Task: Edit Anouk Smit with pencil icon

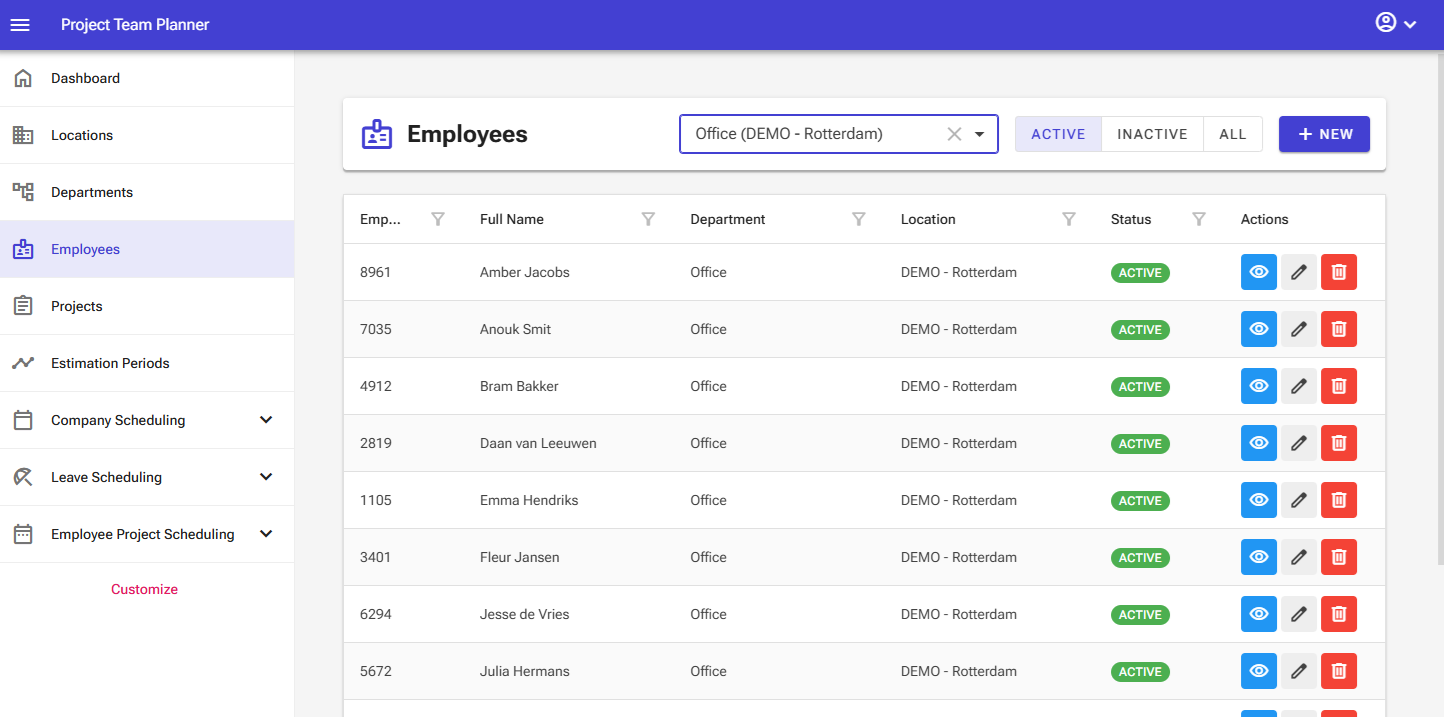Action: pyautogui.click(x=1299, y=329)
